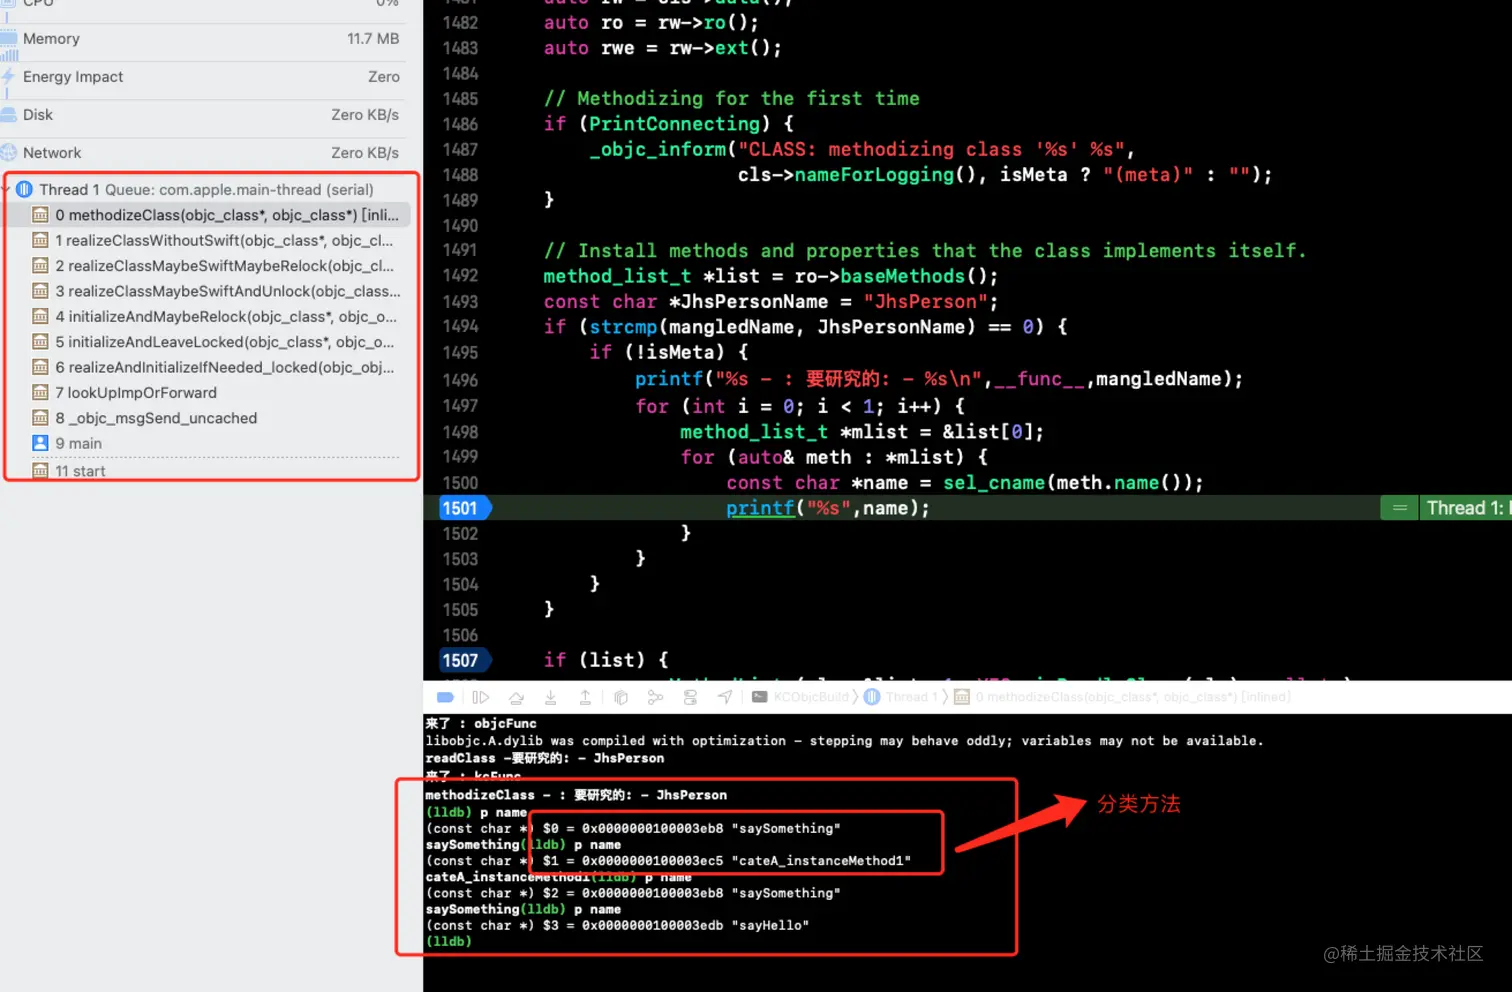Click the Simulate Location arrow icon
Viewport: 1512px width, 992px height.
pyautogui.click(x=725, y=697)
